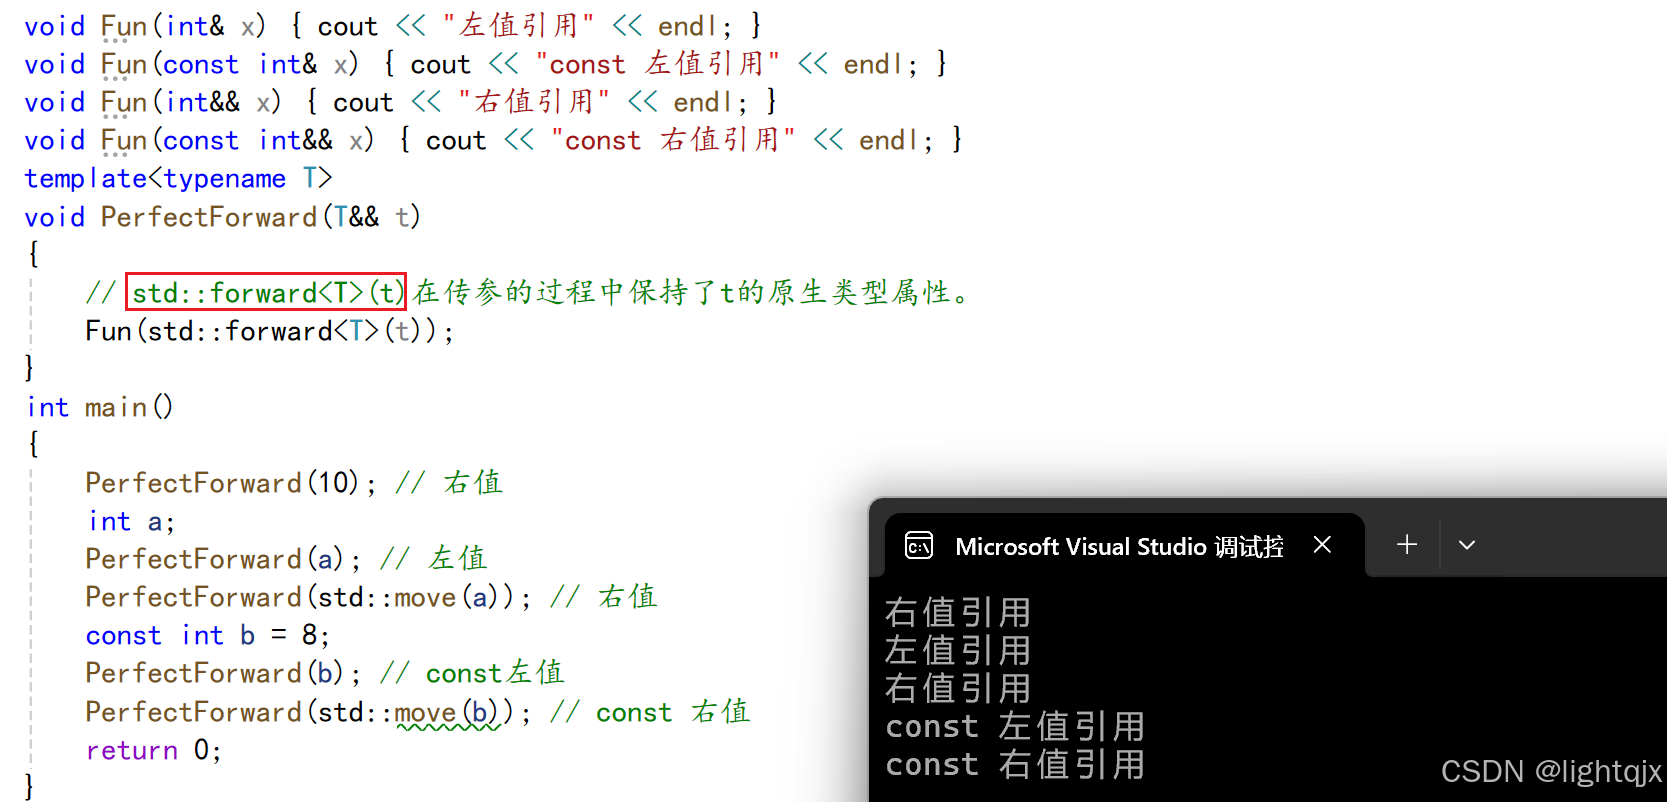Select the Microsoft Visual Studio debug console tab
The height and width of the screenshot is (802, 1667).
(1124, 546)
